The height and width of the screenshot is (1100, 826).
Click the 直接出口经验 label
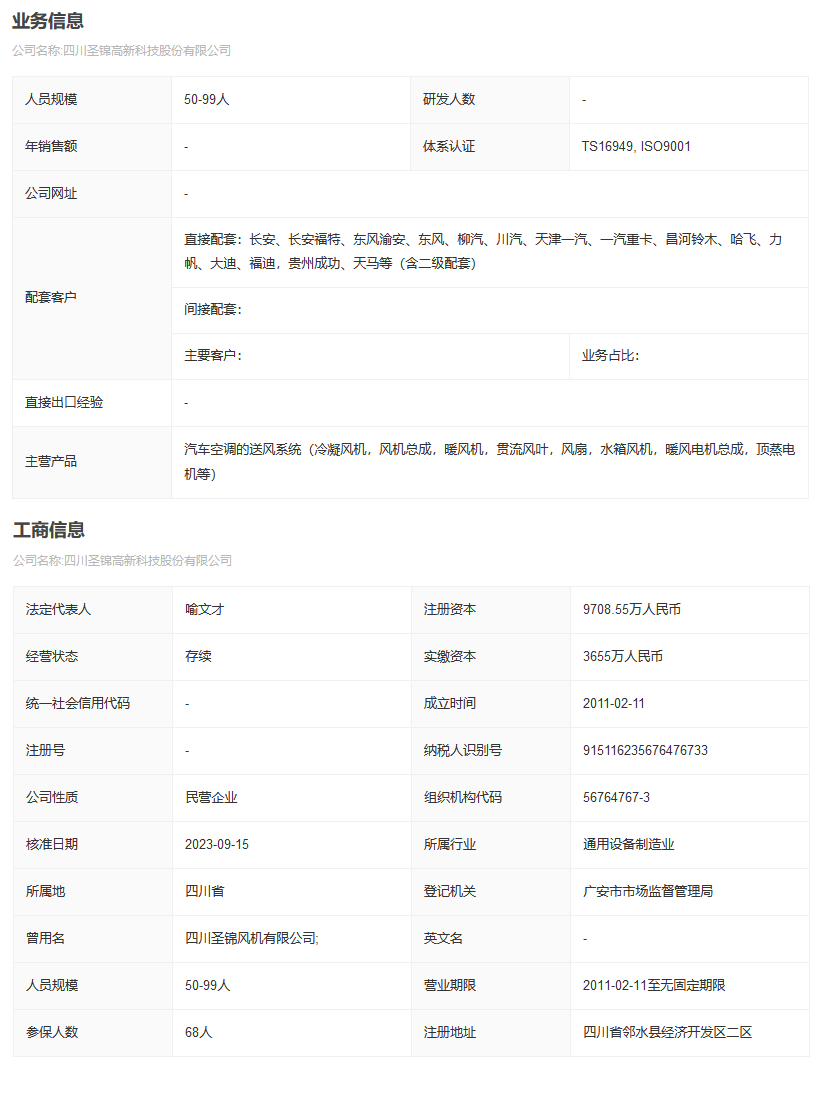click(65, 403)
